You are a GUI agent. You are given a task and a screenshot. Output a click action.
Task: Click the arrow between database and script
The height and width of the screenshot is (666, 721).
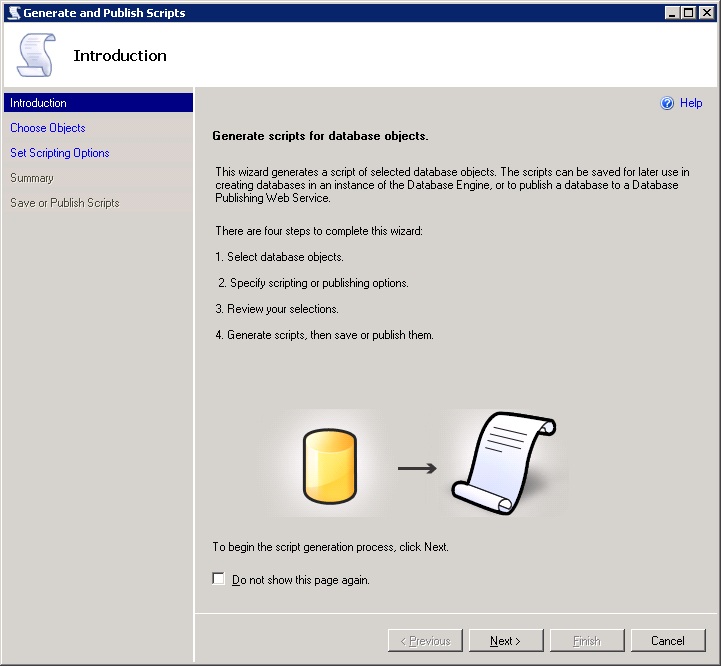point(417,467)
